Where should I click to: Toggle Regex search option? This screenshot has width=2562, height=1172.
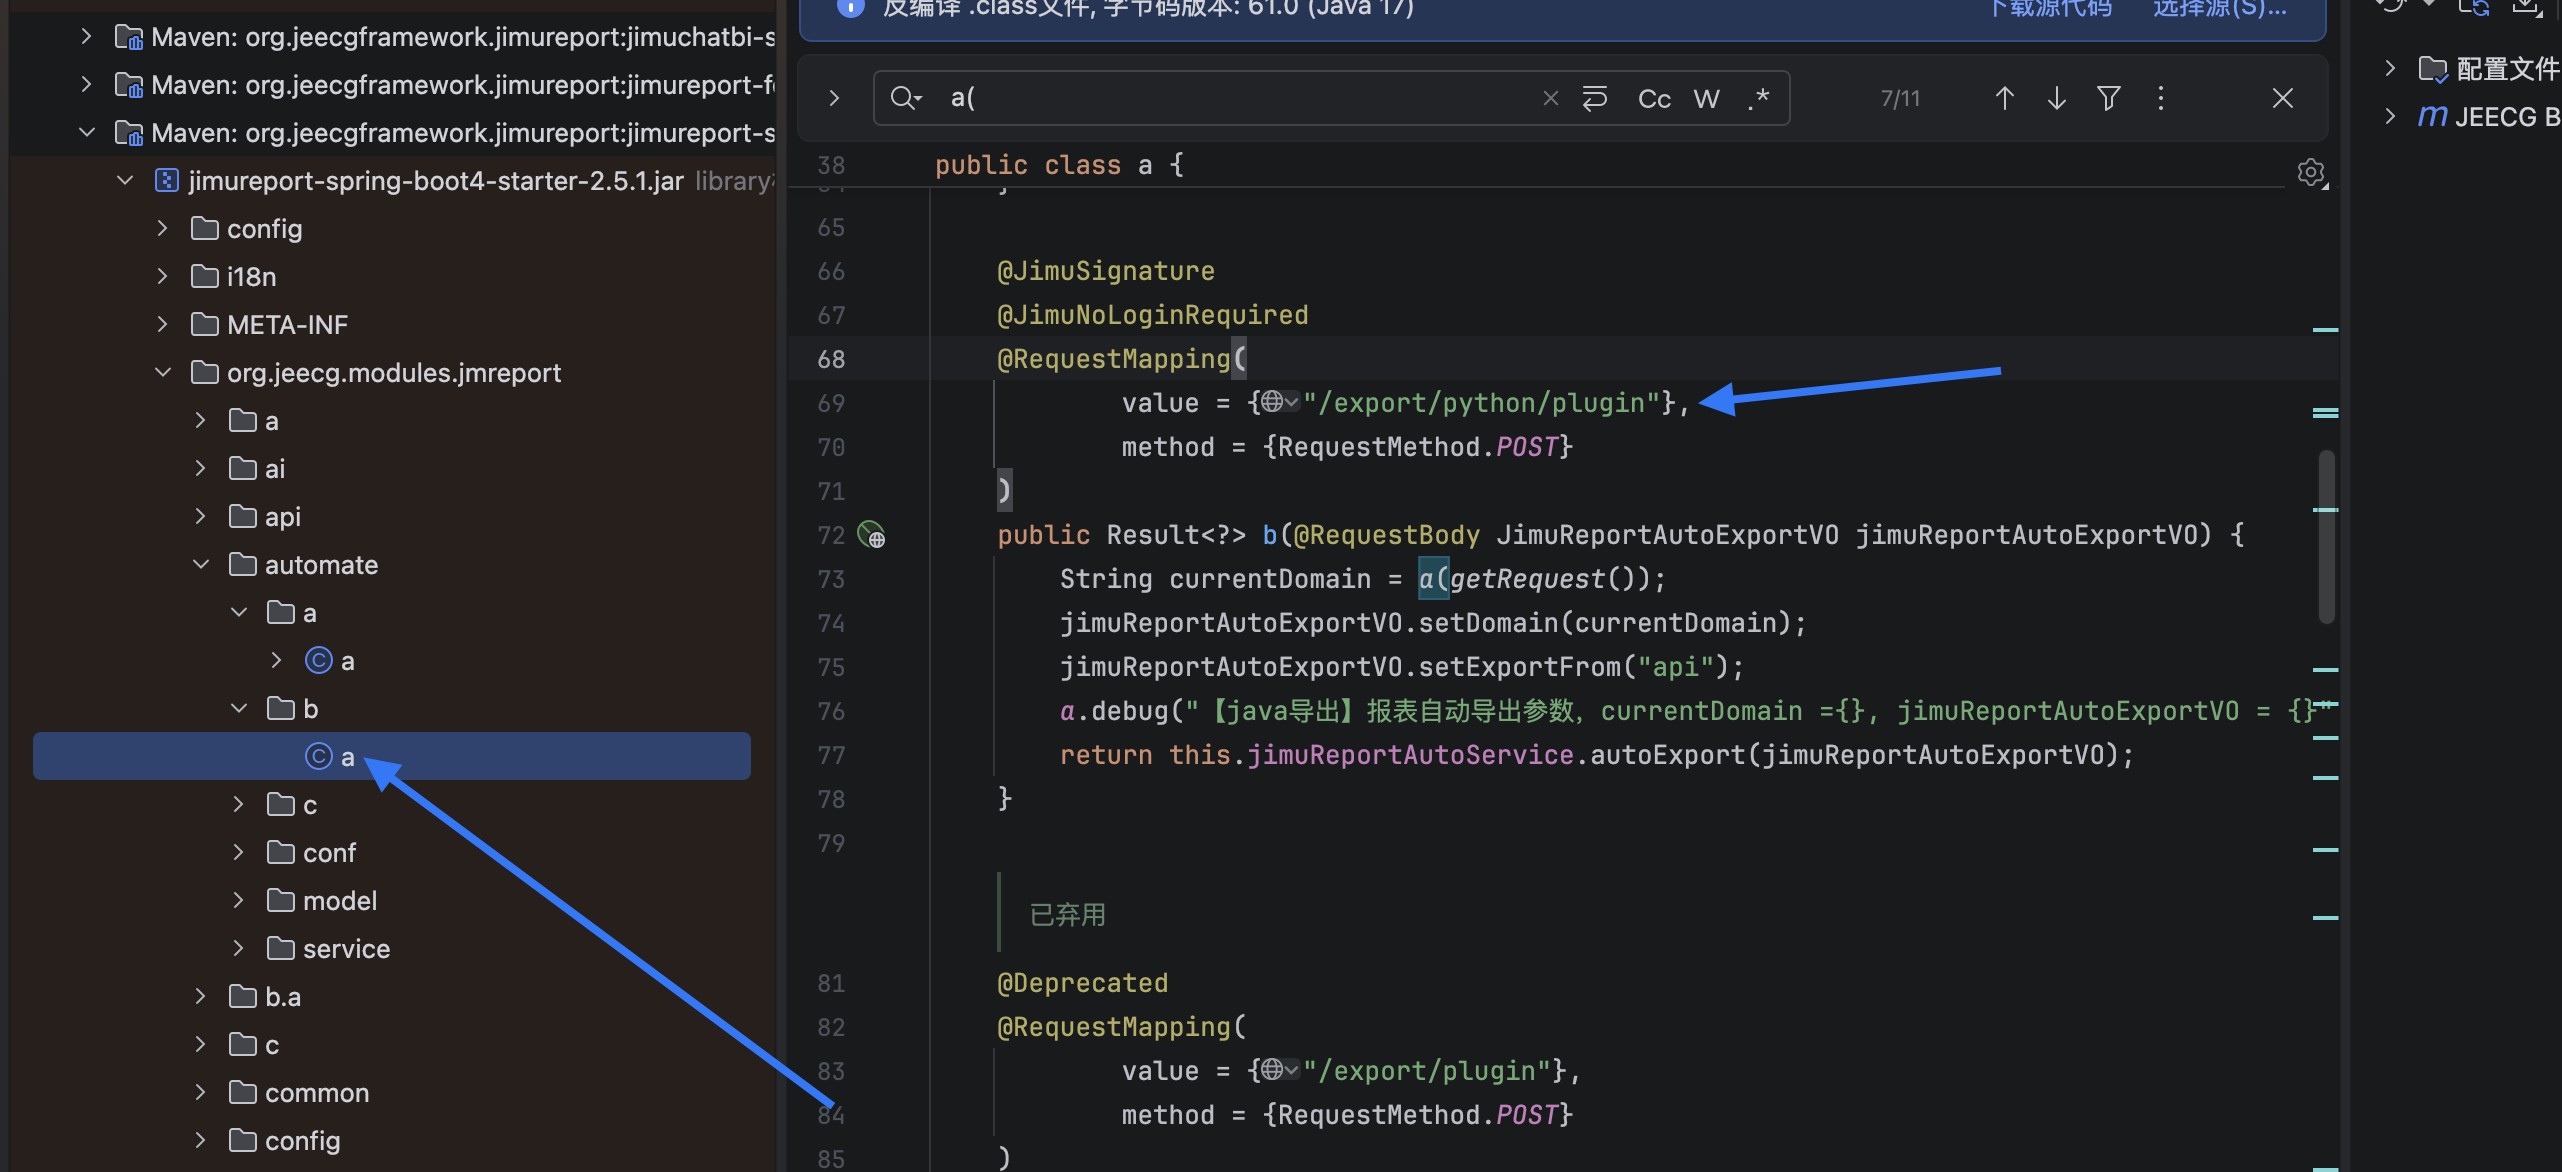pos(1758,98)
